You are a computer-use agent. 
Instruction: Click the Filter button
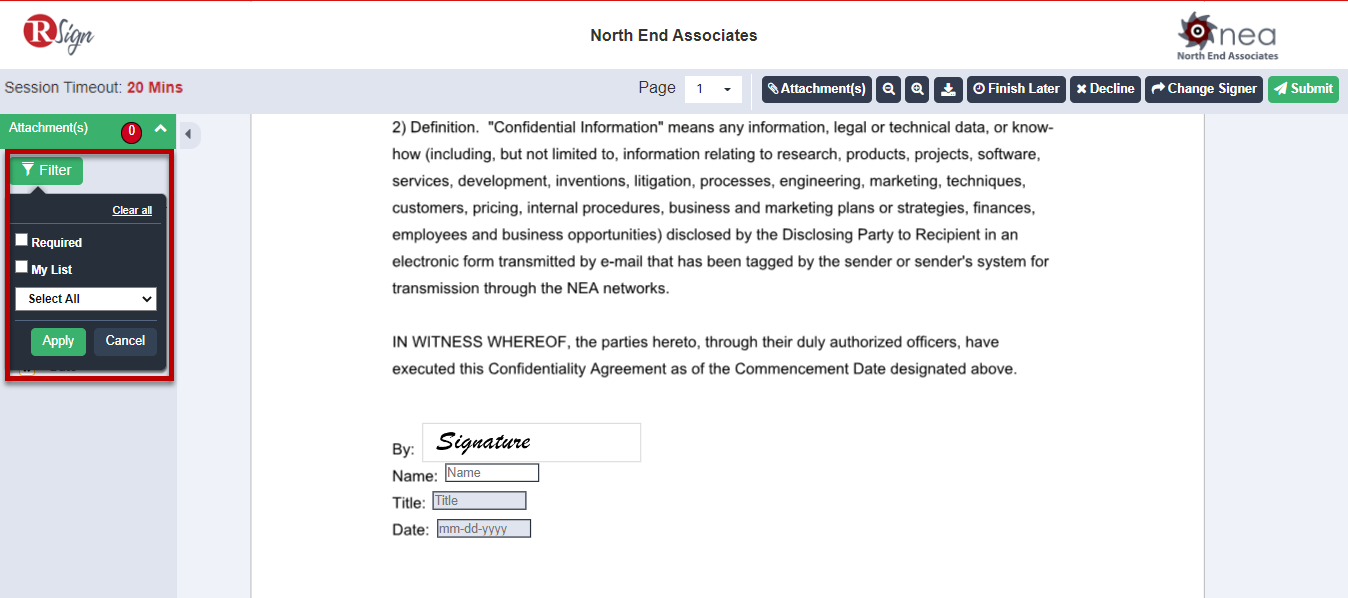(46, 170)
